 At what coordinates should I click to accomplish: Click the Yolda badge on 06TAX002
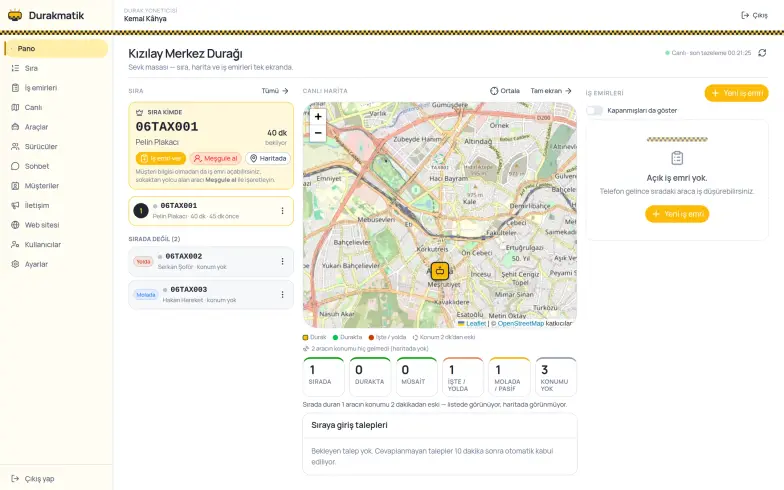[x=144, y=262]
